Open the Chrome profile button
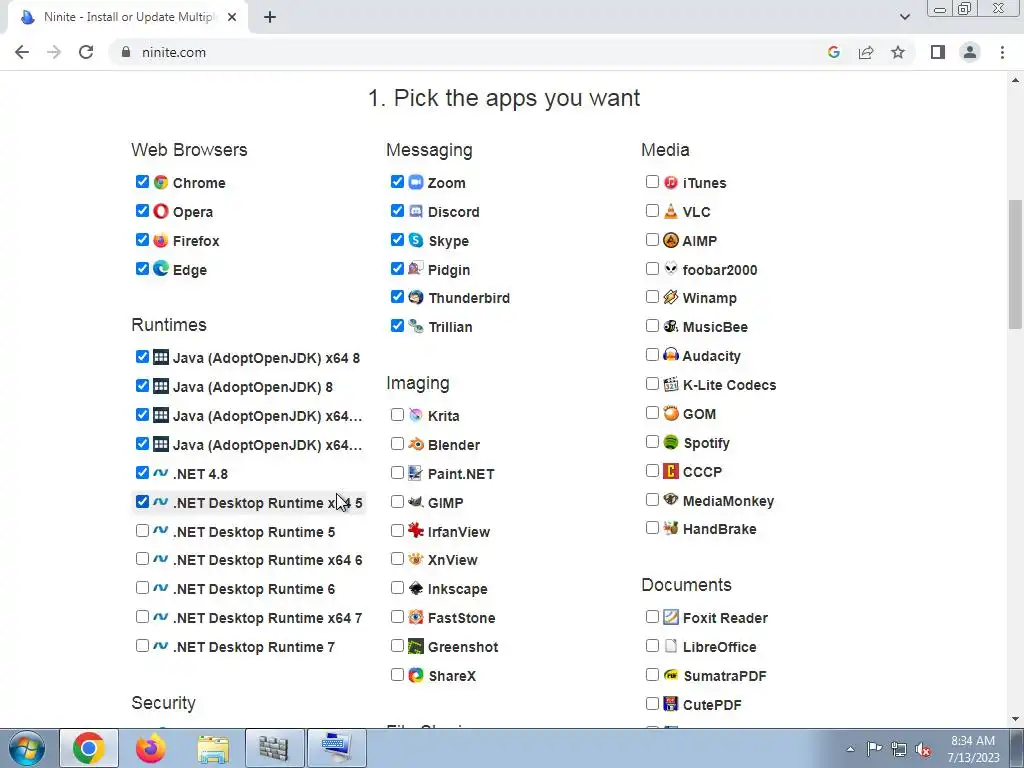Viewport: 1024px width, 768px height. point(970,52)
